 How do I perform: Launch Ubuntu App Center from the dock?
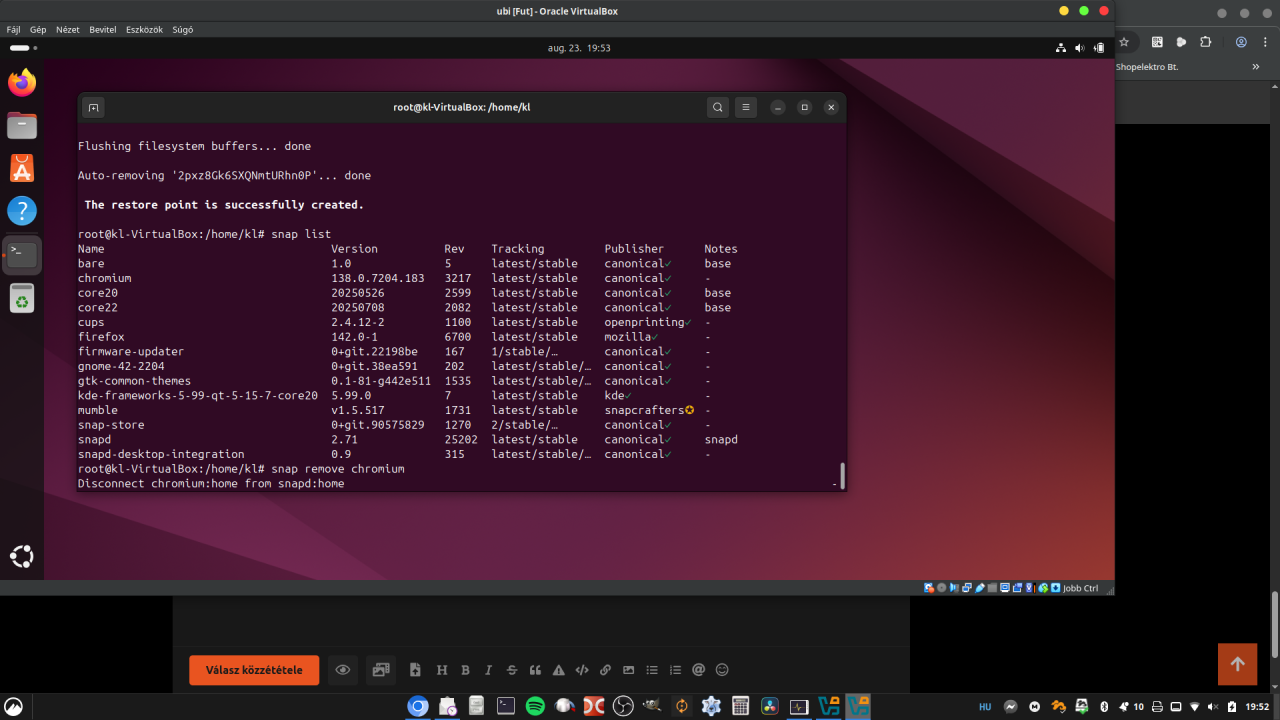(22, 168)
